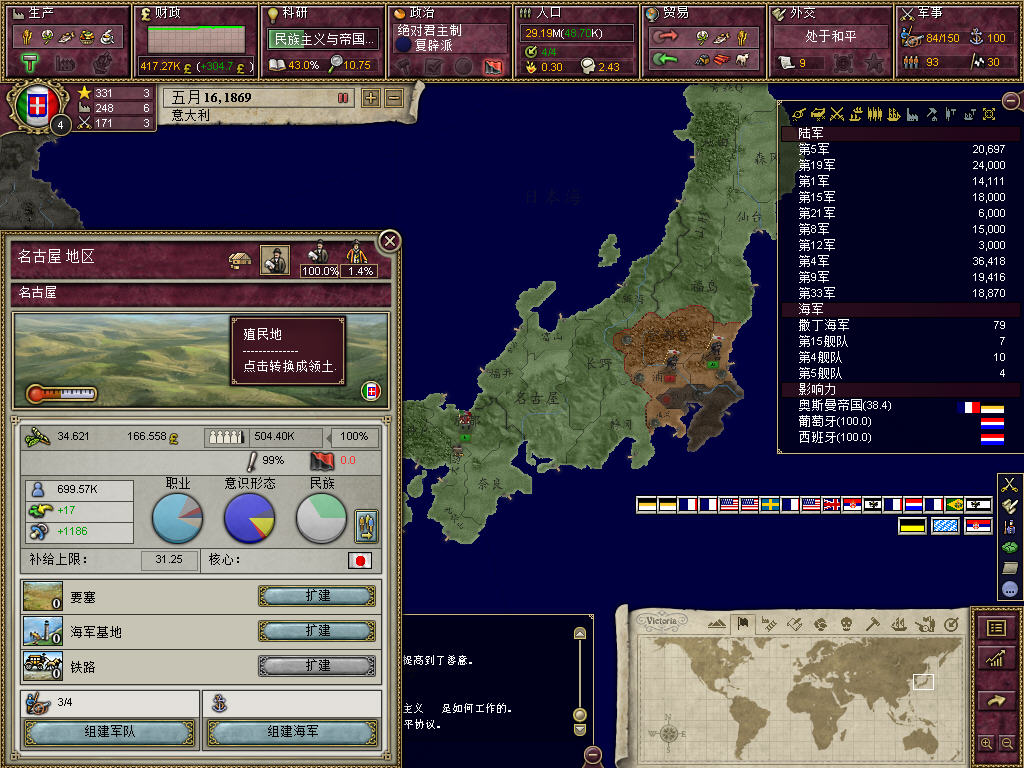Image resolution: width=1024 pixels, height=768 pixels.
Task: Click 扩建 to expand the 要塞 fort
Action: (317, 596)
